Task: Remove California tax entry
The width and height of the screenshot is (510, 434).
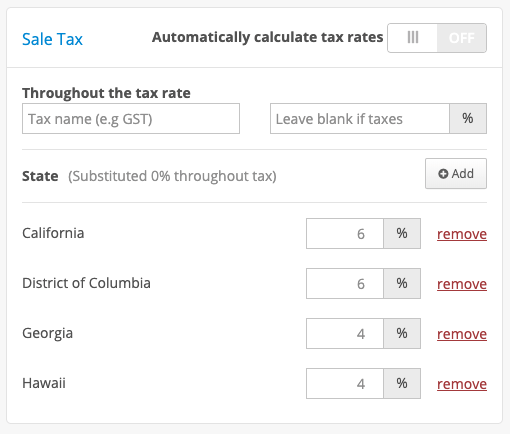Action: [462, 234]
